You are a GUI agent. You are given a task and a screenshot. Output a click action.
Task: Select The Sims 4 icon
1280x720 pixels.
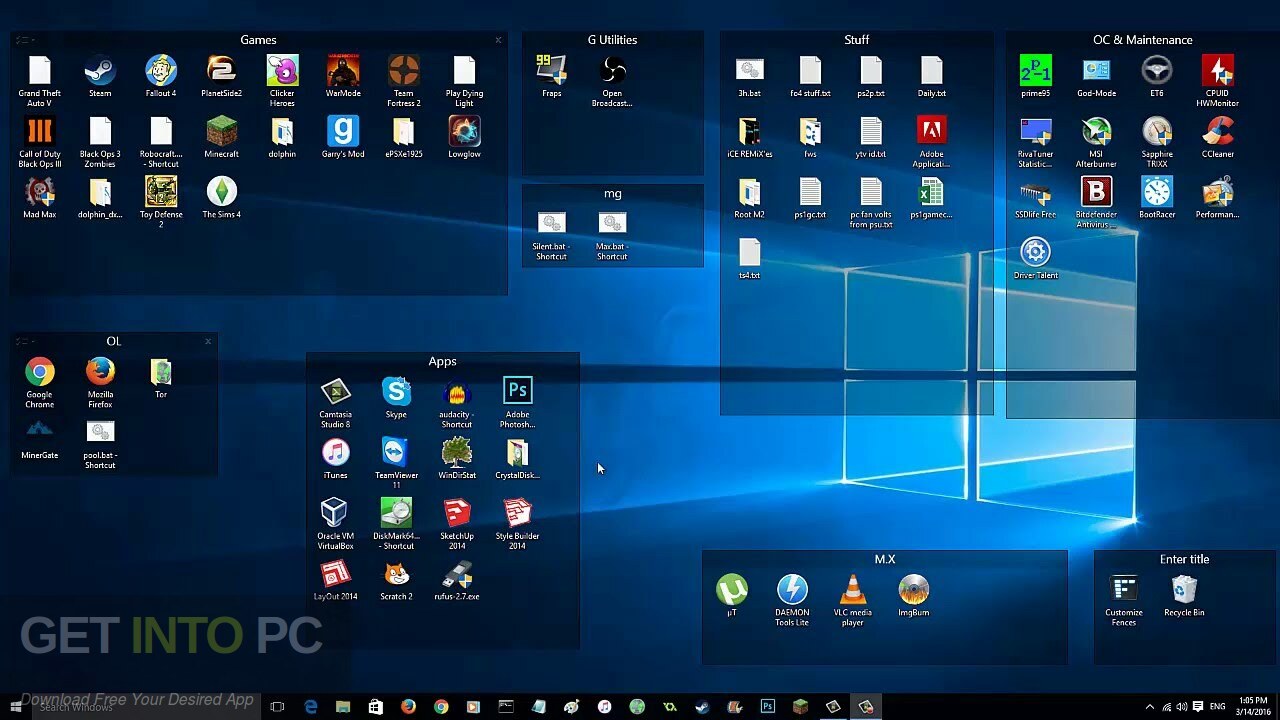point(221,198)
